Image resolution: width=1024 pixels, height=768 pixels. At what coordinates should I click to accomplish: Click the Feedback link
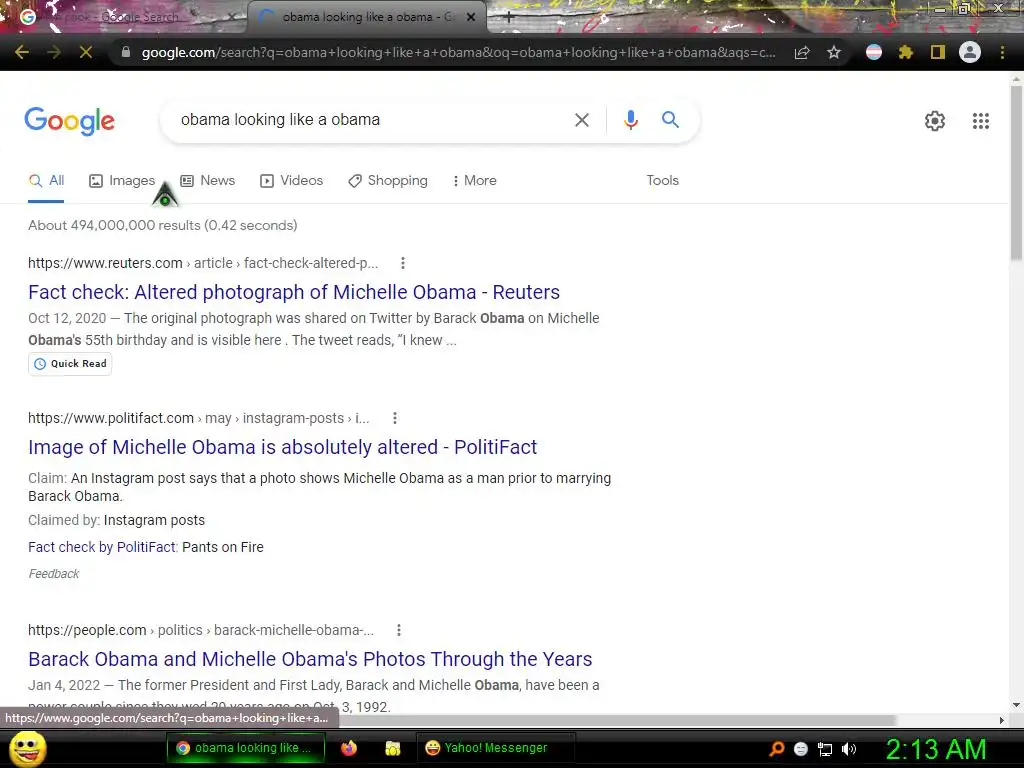click(54, 574)
